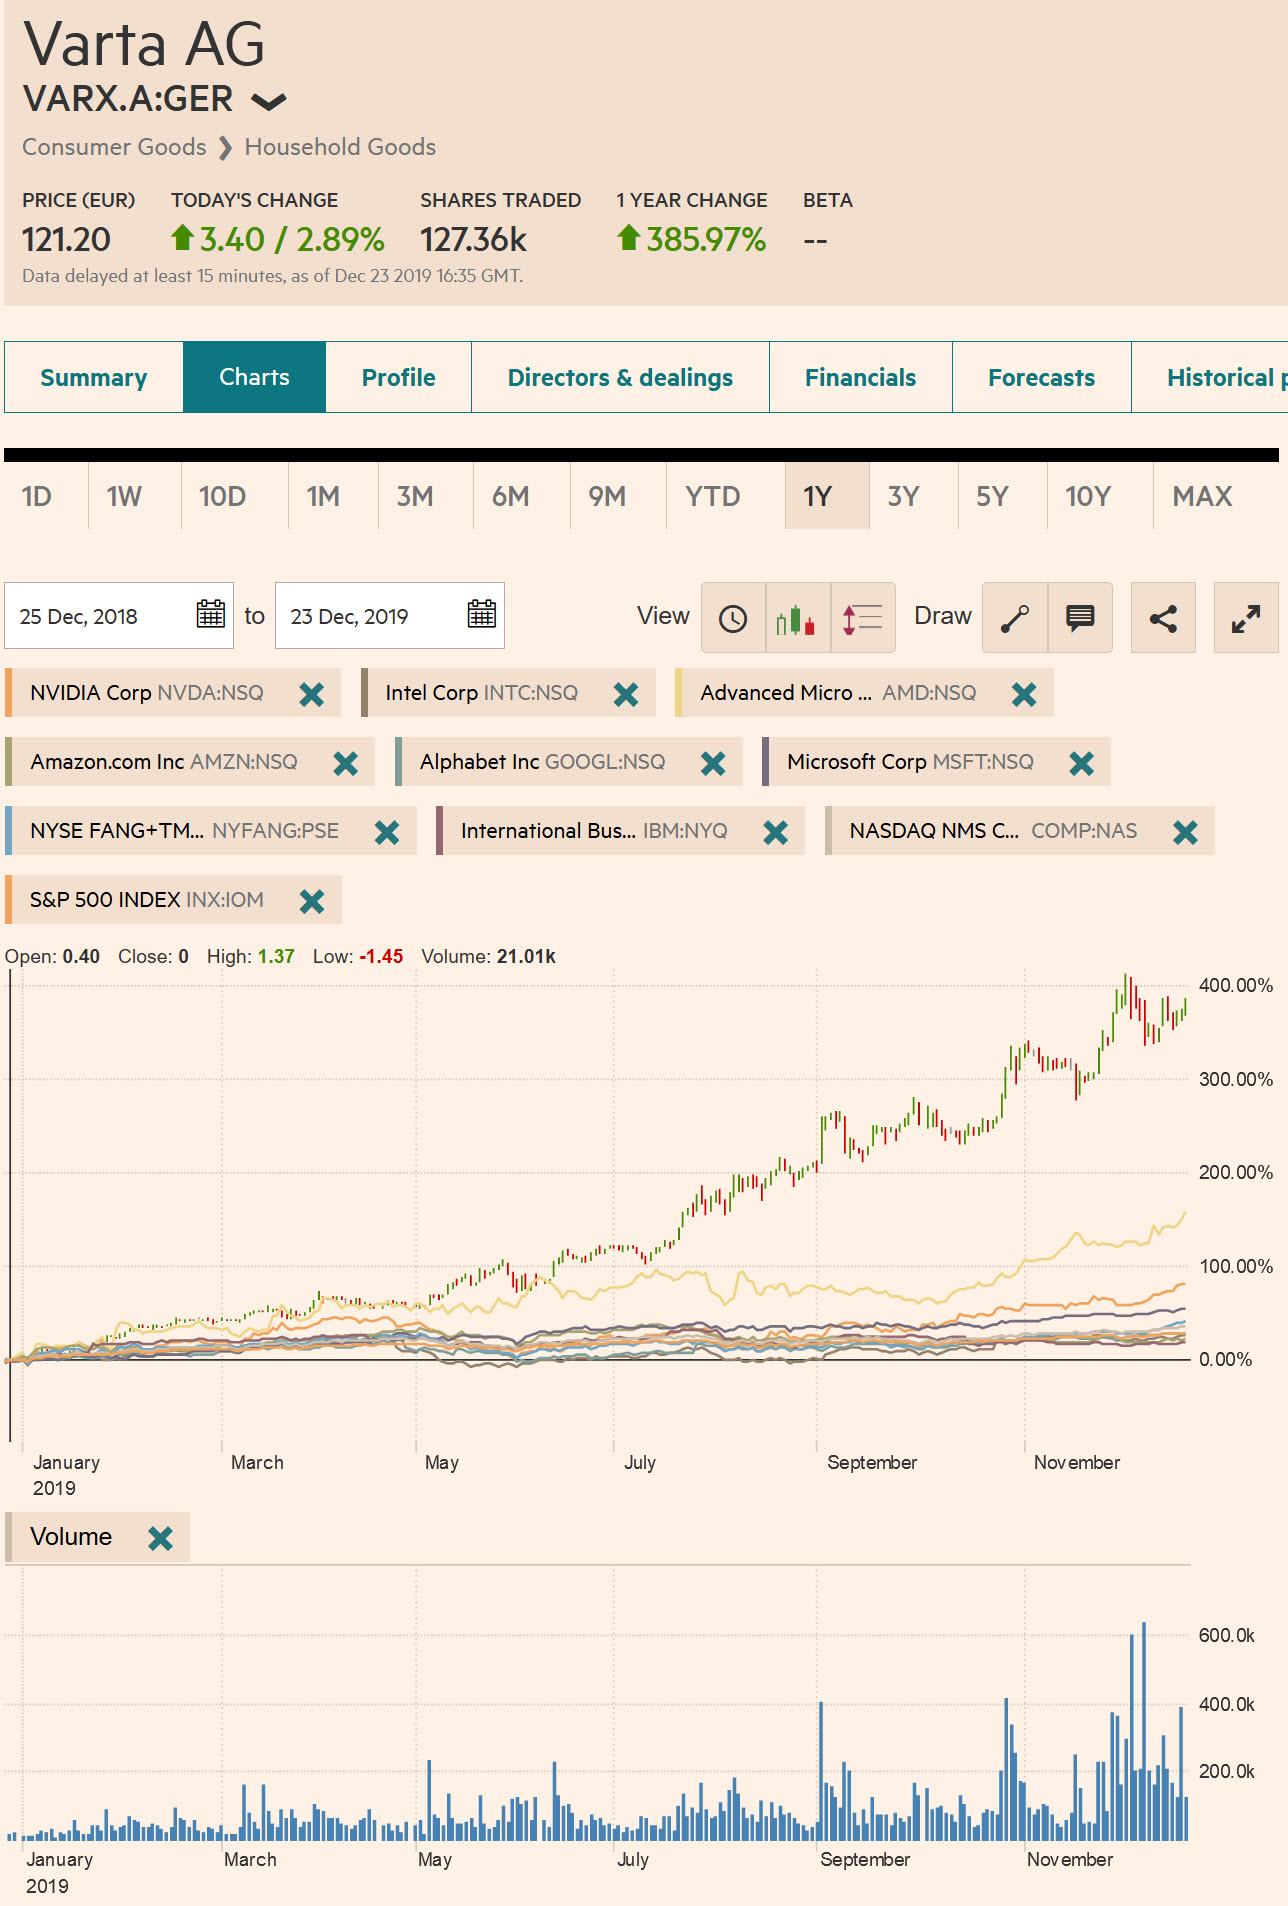1288x1906 pixels.
Task: Open the indicators and comparisons icon
Action: [x=862, y=618]
